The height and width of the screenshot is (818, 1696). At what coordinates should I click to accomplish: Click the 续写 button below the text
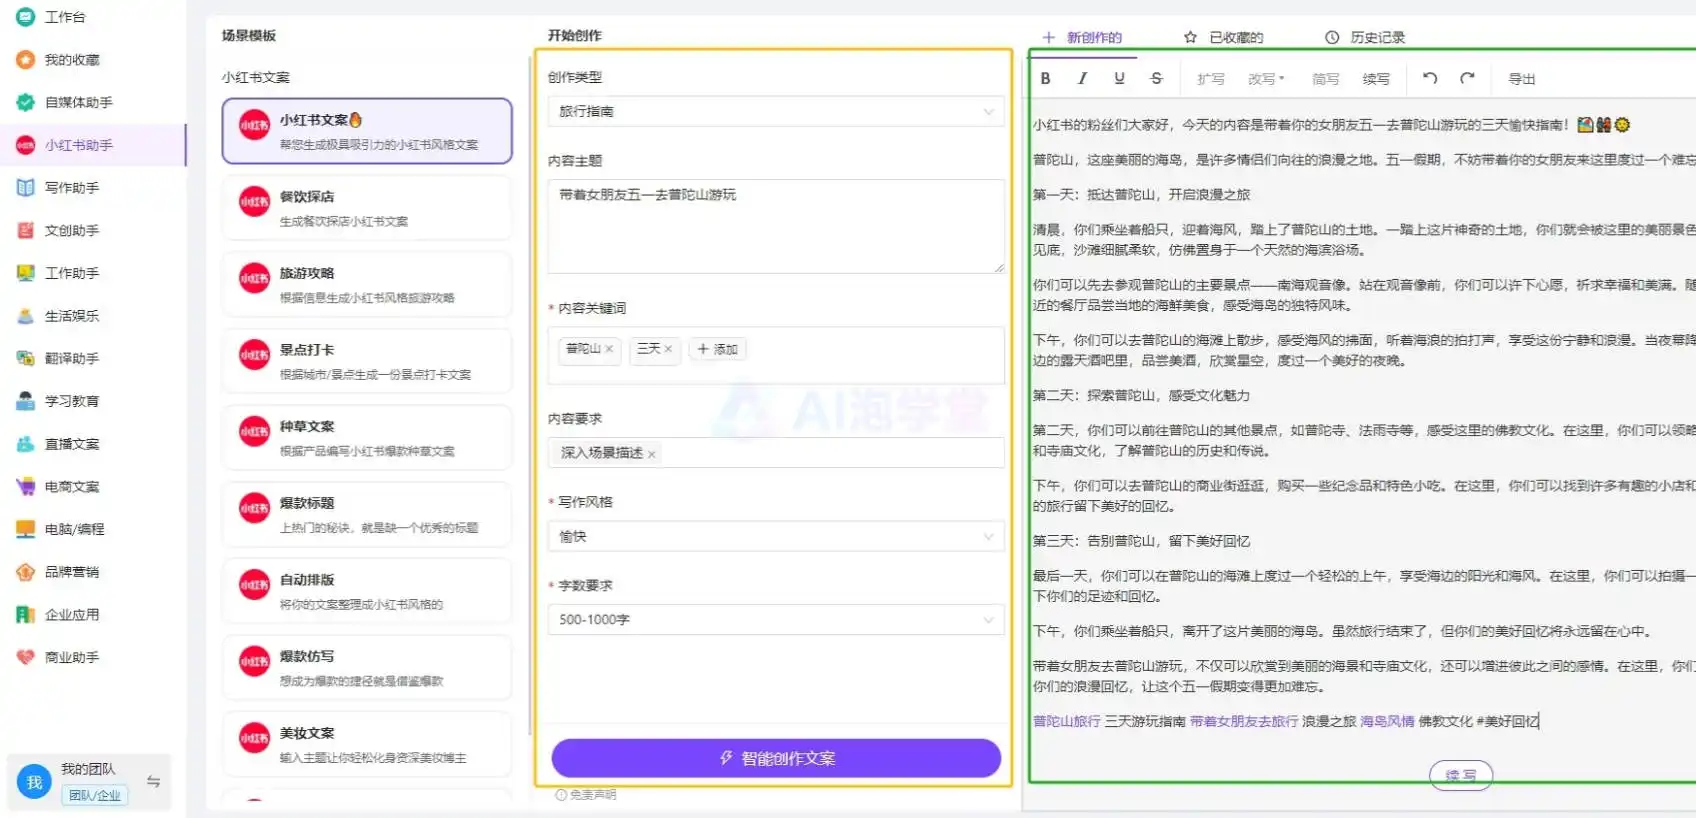pyautogui.click(x=1461, y=775)
